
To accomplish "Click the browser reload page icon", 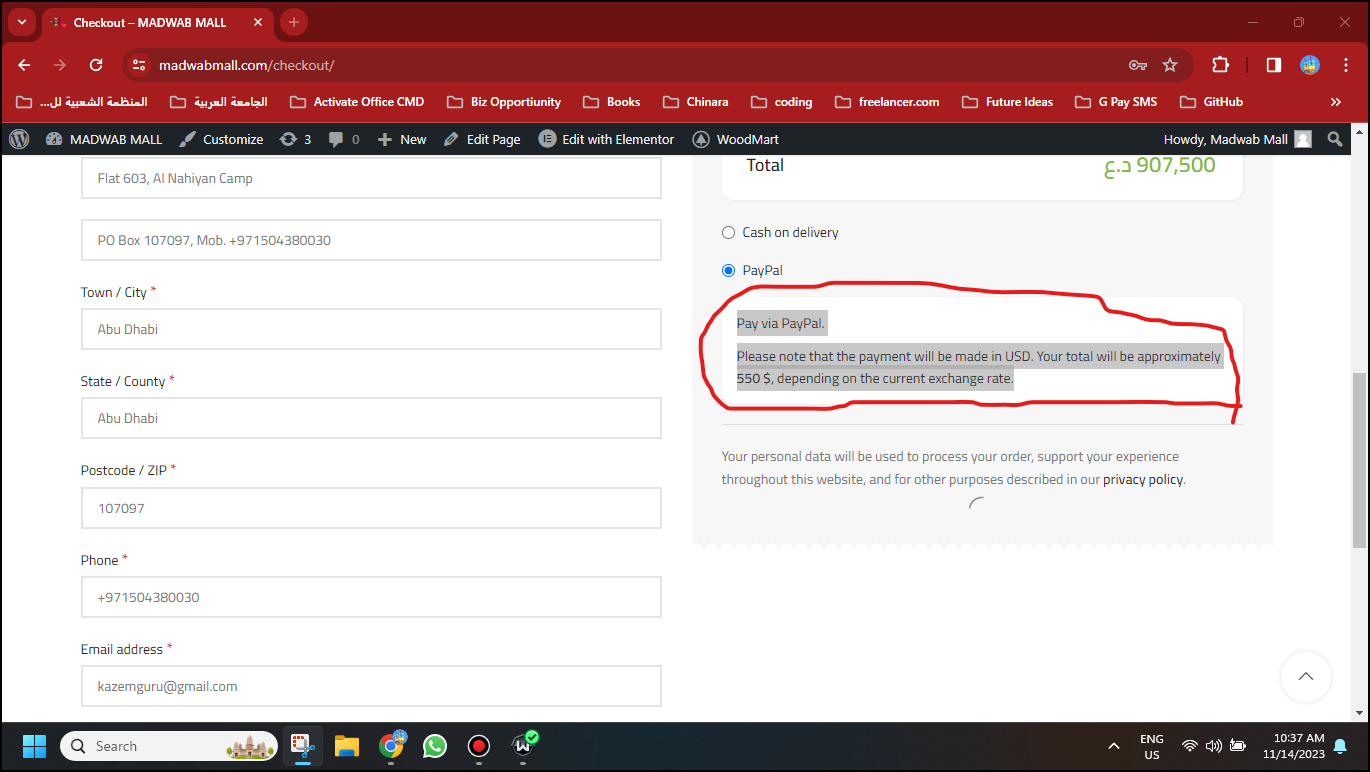I will click(x=96, y=65).
